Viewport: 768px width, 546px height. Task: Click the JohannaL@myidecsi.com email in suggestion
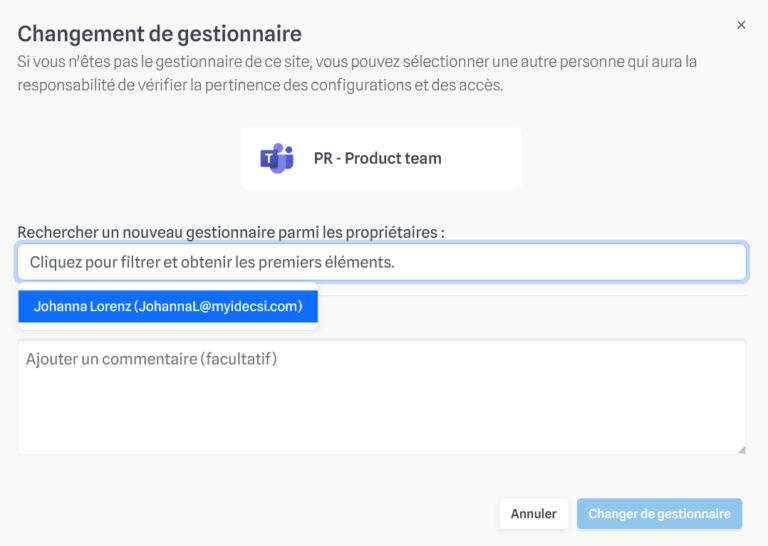coord(218,307)
